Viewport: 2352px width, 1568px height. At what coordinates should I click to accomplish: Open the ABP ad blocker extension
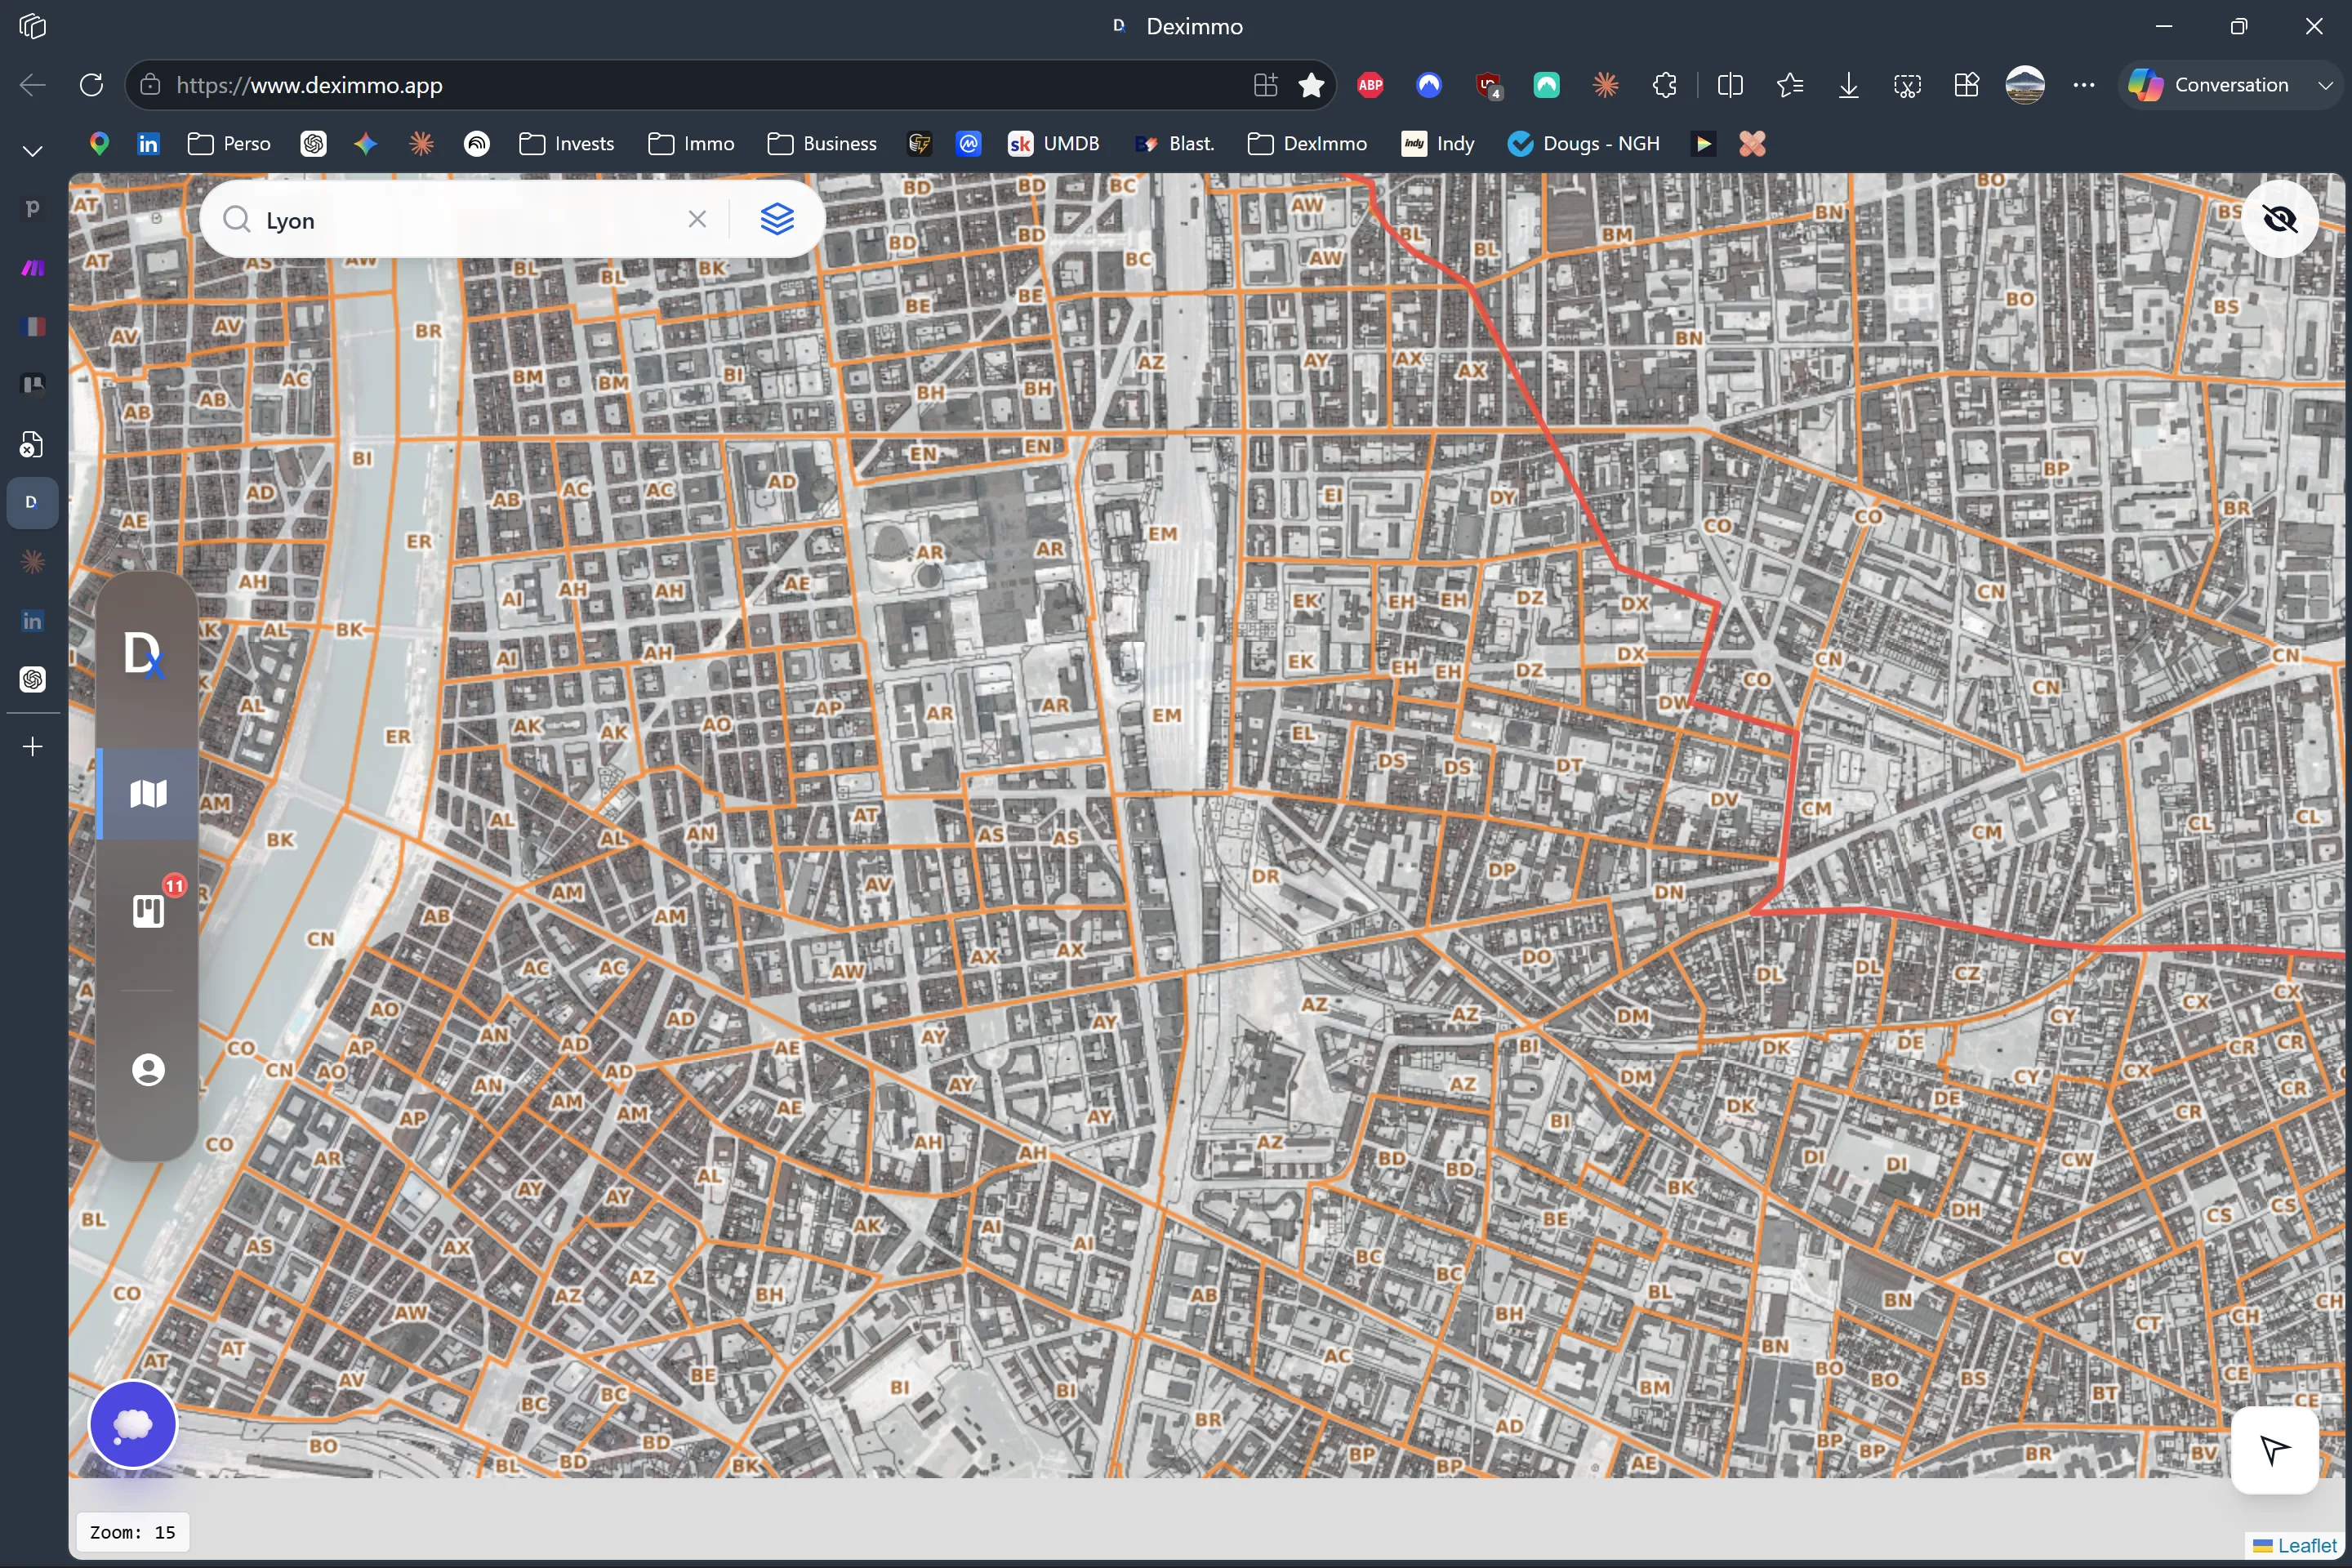tap(1370, 85)
